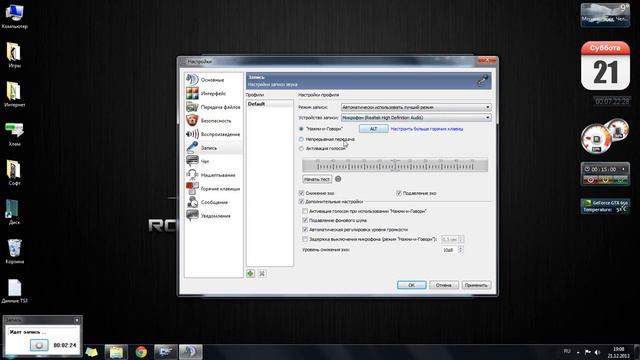Click the Начать тест button
The image size is (640, 360).
317,179
